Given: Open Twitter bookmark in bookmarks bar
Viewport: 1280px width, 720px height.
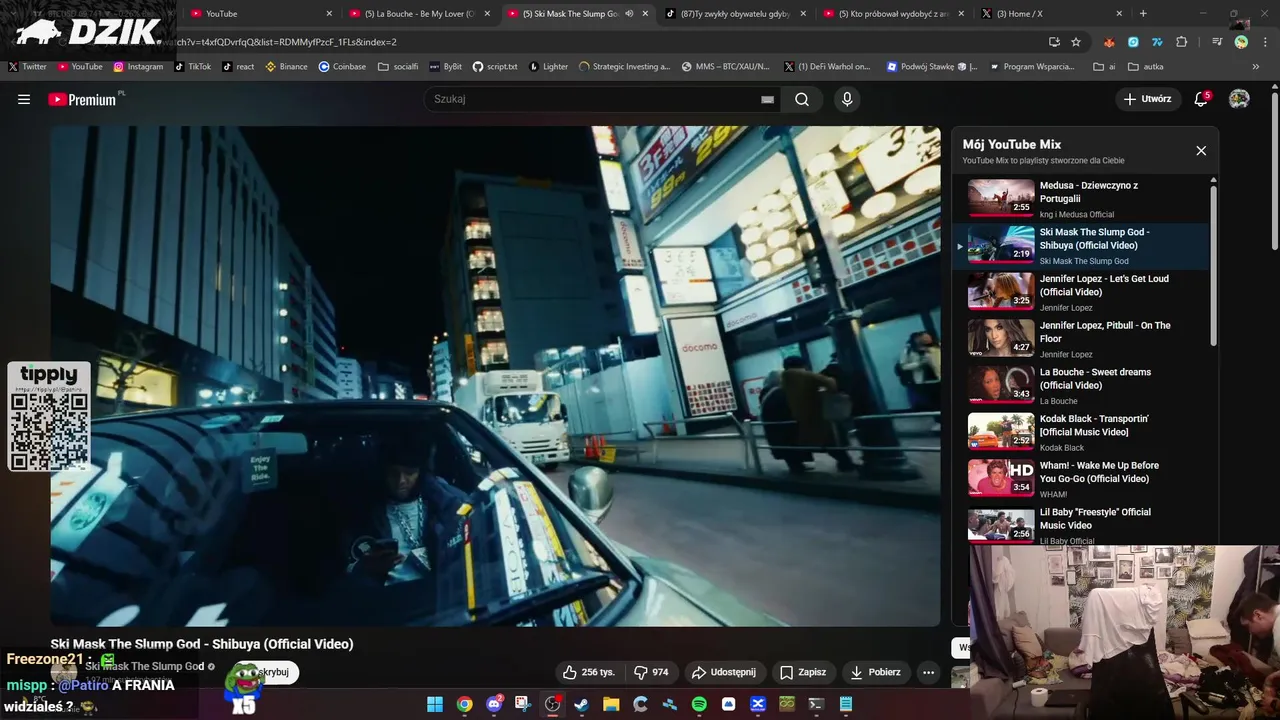Looking at the screenshot, I should click(x=28, y=67).
